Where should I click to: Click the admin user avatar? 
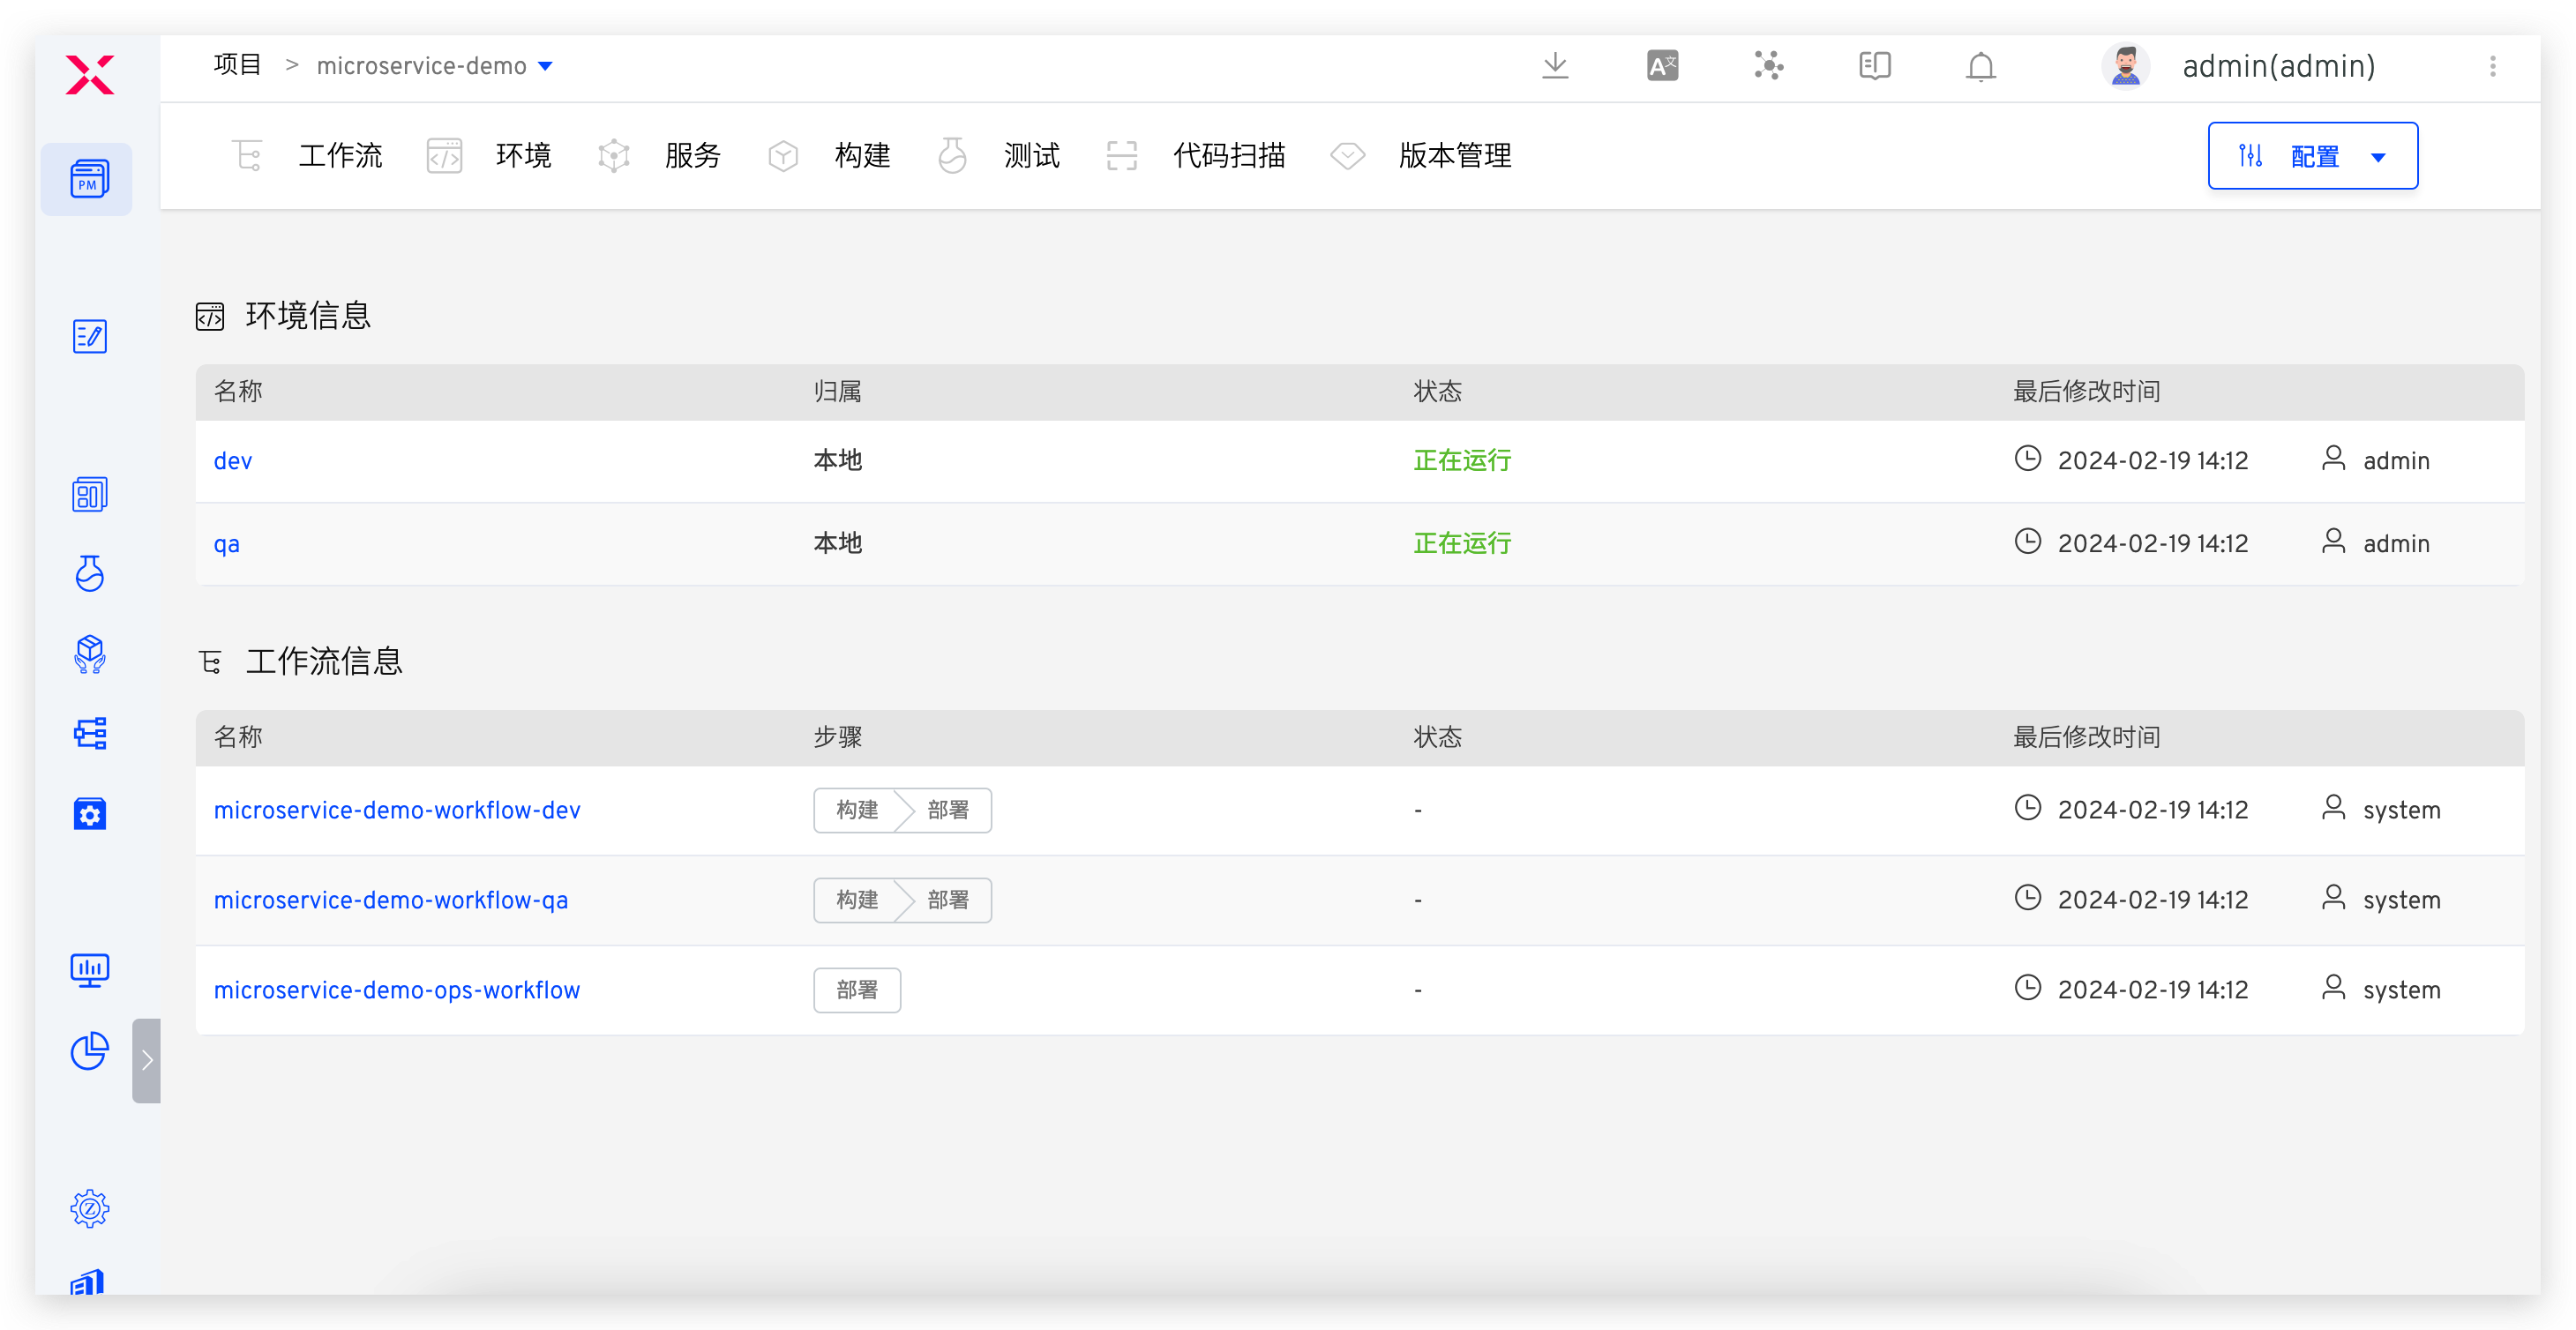(2125, 66)
